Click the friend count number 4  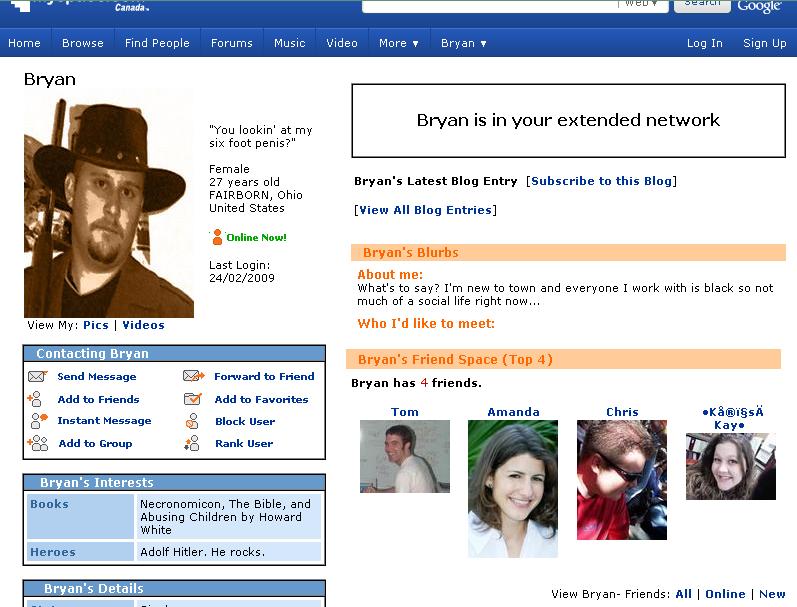click(424, 383)
